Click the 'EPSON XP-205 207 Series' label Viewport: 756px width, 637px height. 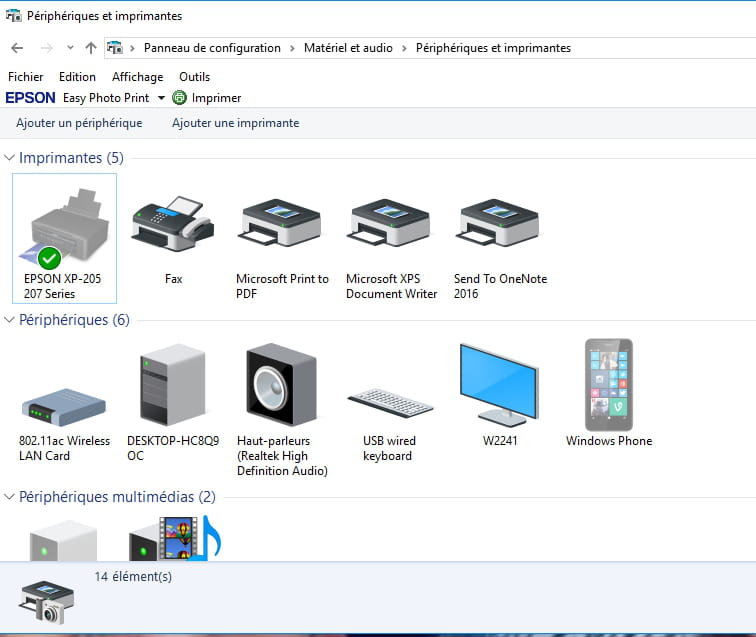(x=63, y=286)
